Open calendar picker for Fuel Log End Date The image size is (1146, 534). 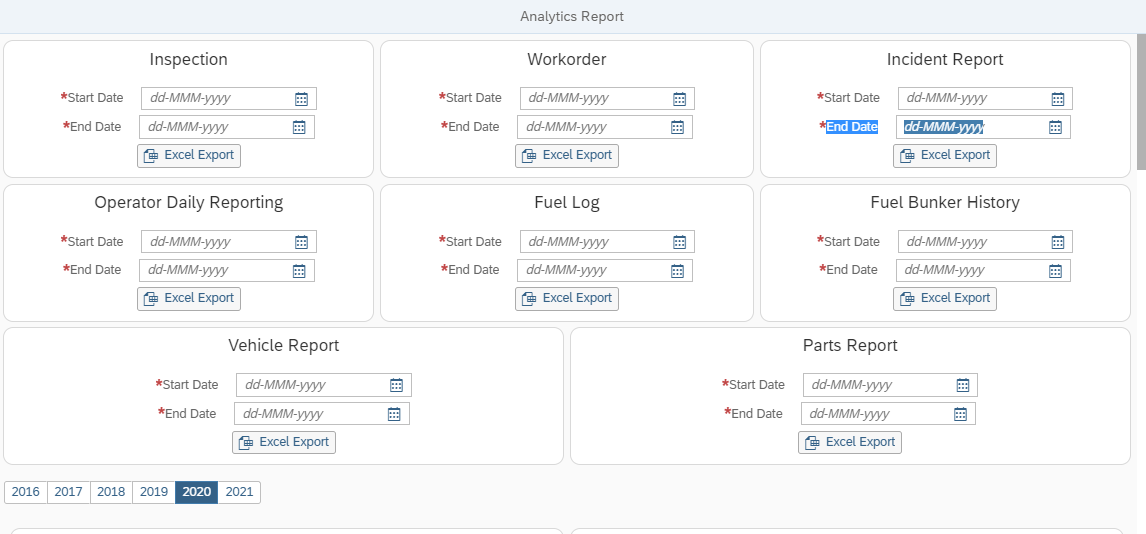coord(677,270)
